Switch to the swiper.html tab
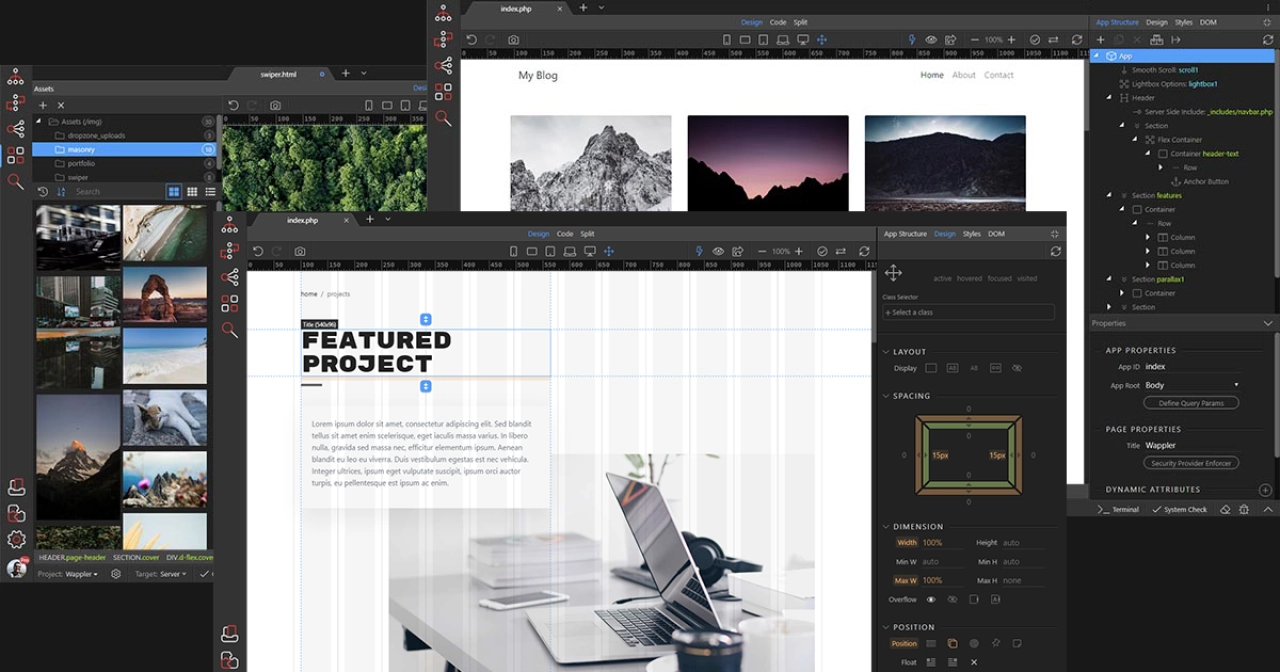1280x672 pixels. (280, 74)
